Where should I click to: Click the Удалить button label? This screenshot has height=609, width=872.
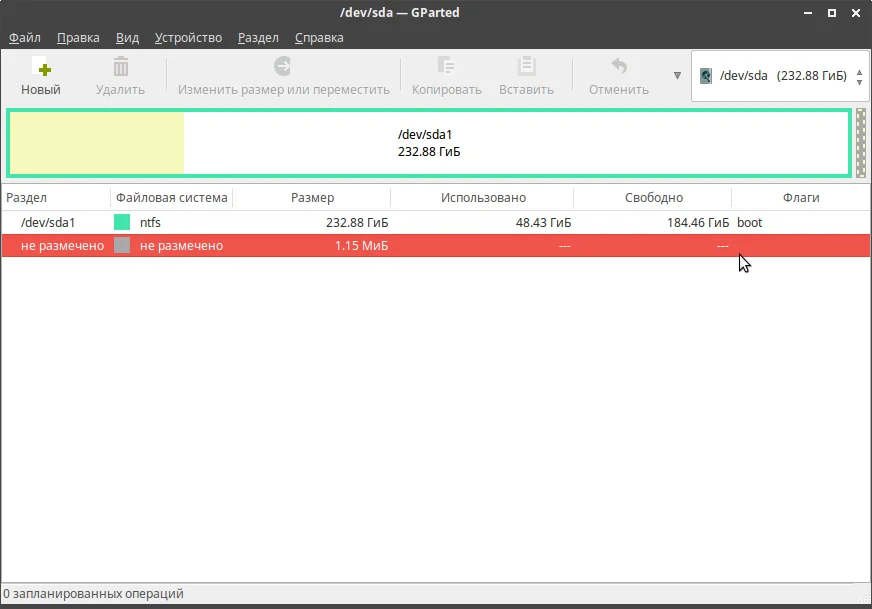pos(120,90)
